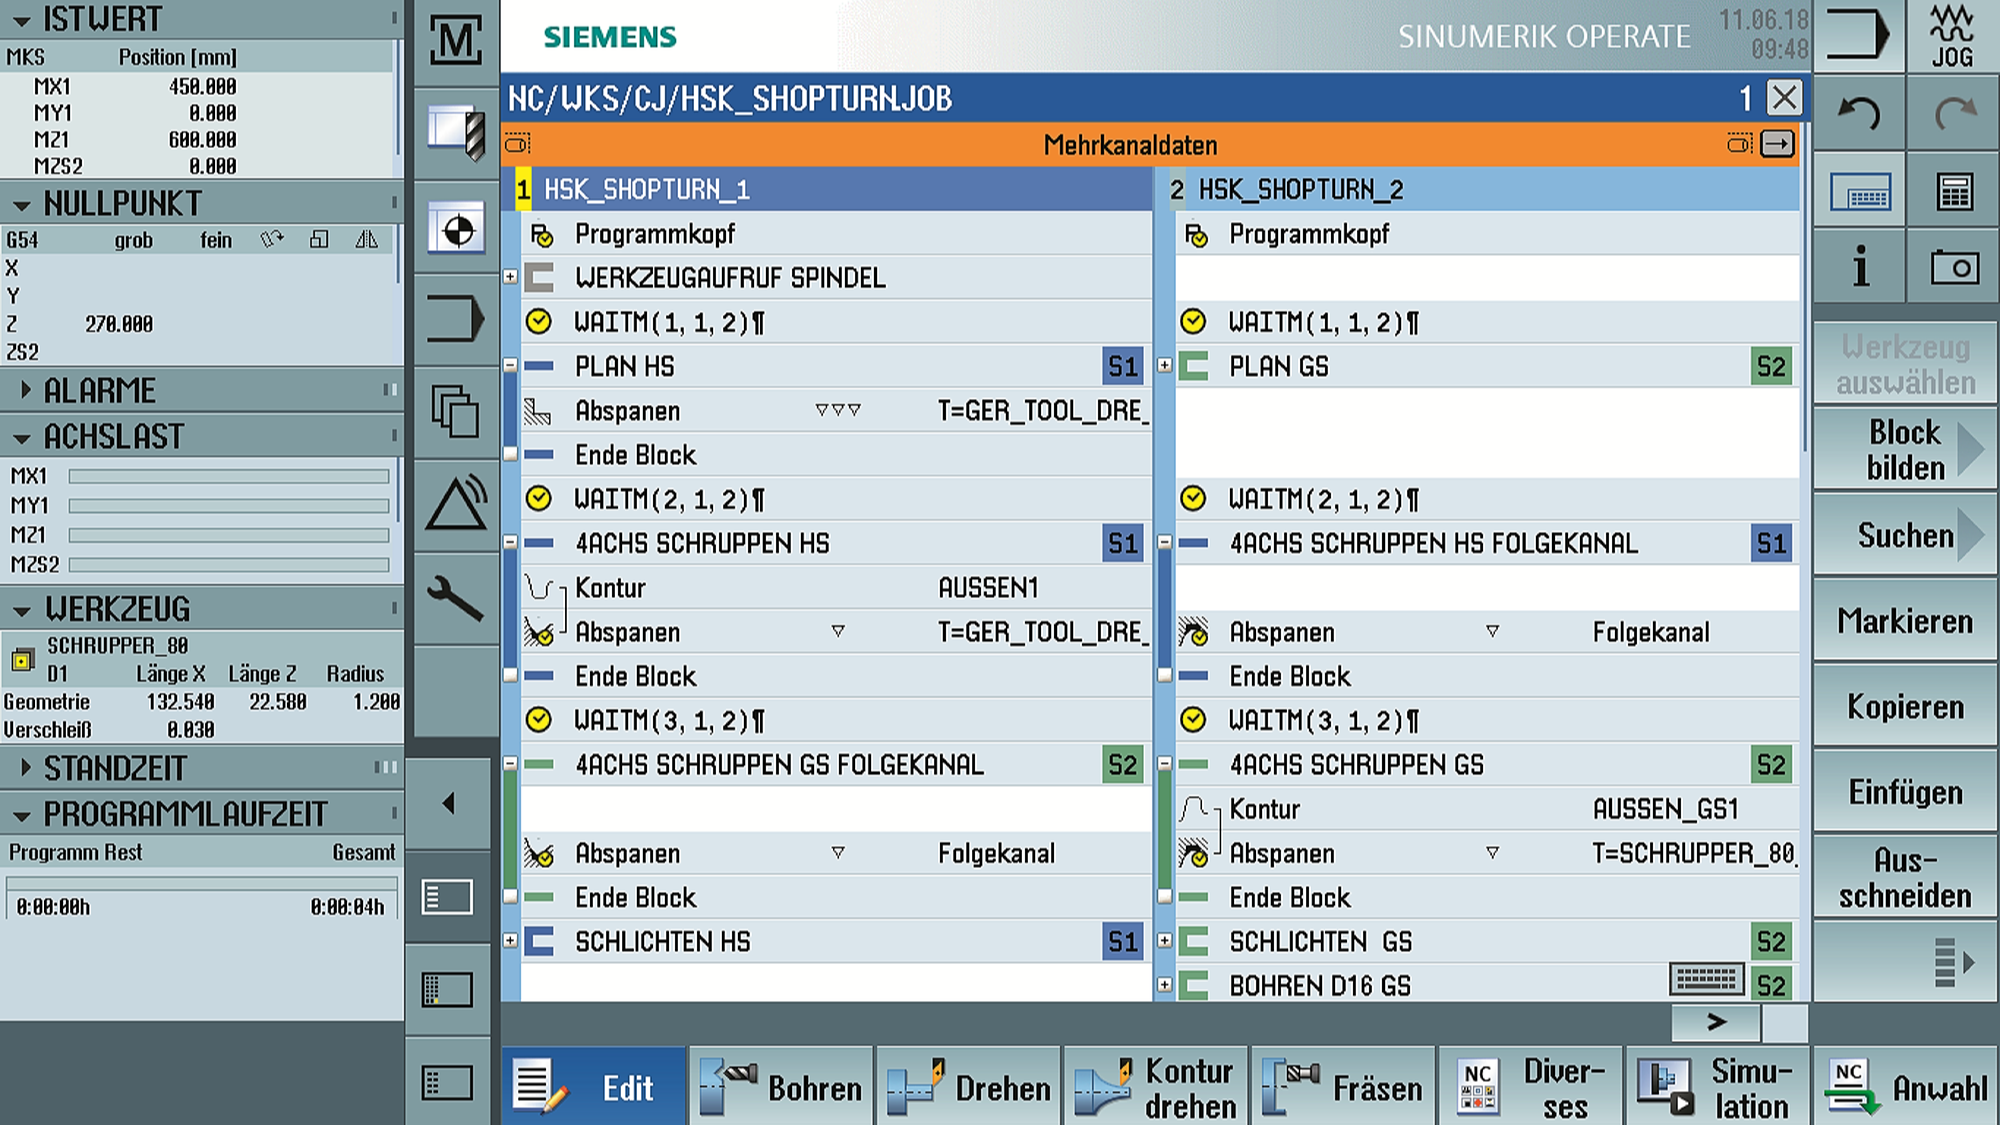Click the NC Anwahl softkey
The height and width of the screenshot is (1125, 2000).
(x=1906, y=1087)
